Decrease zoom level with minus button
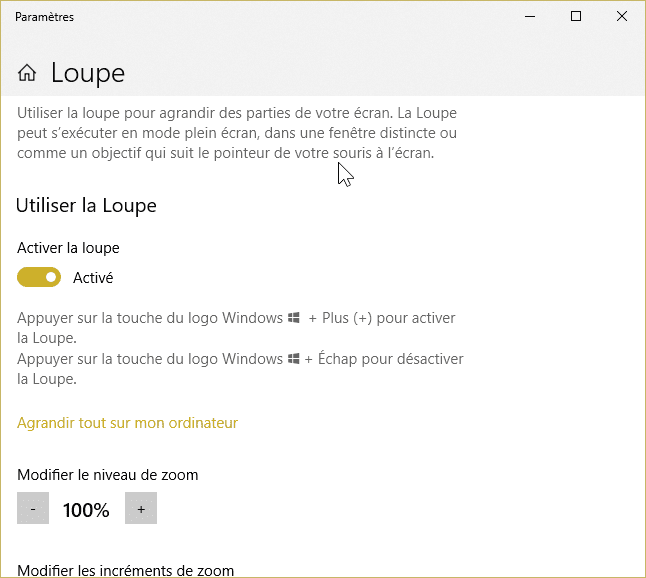 pos(33,508)
